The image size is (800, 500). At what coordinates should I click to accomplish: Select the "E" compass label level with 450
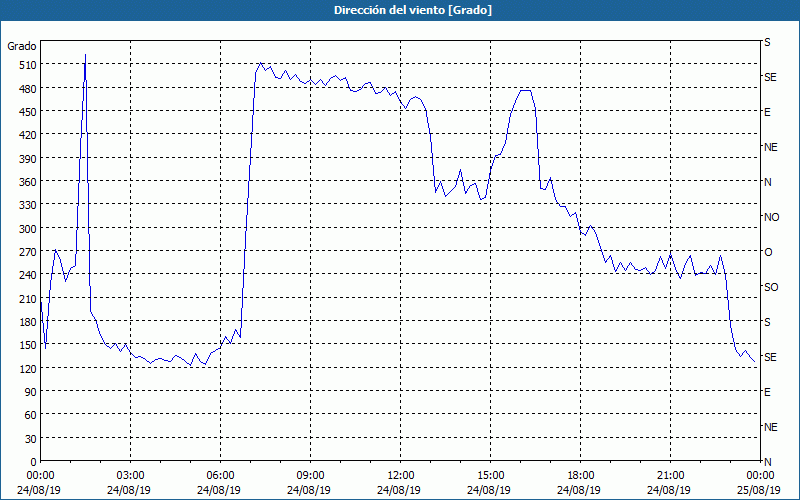pos(767,112)
